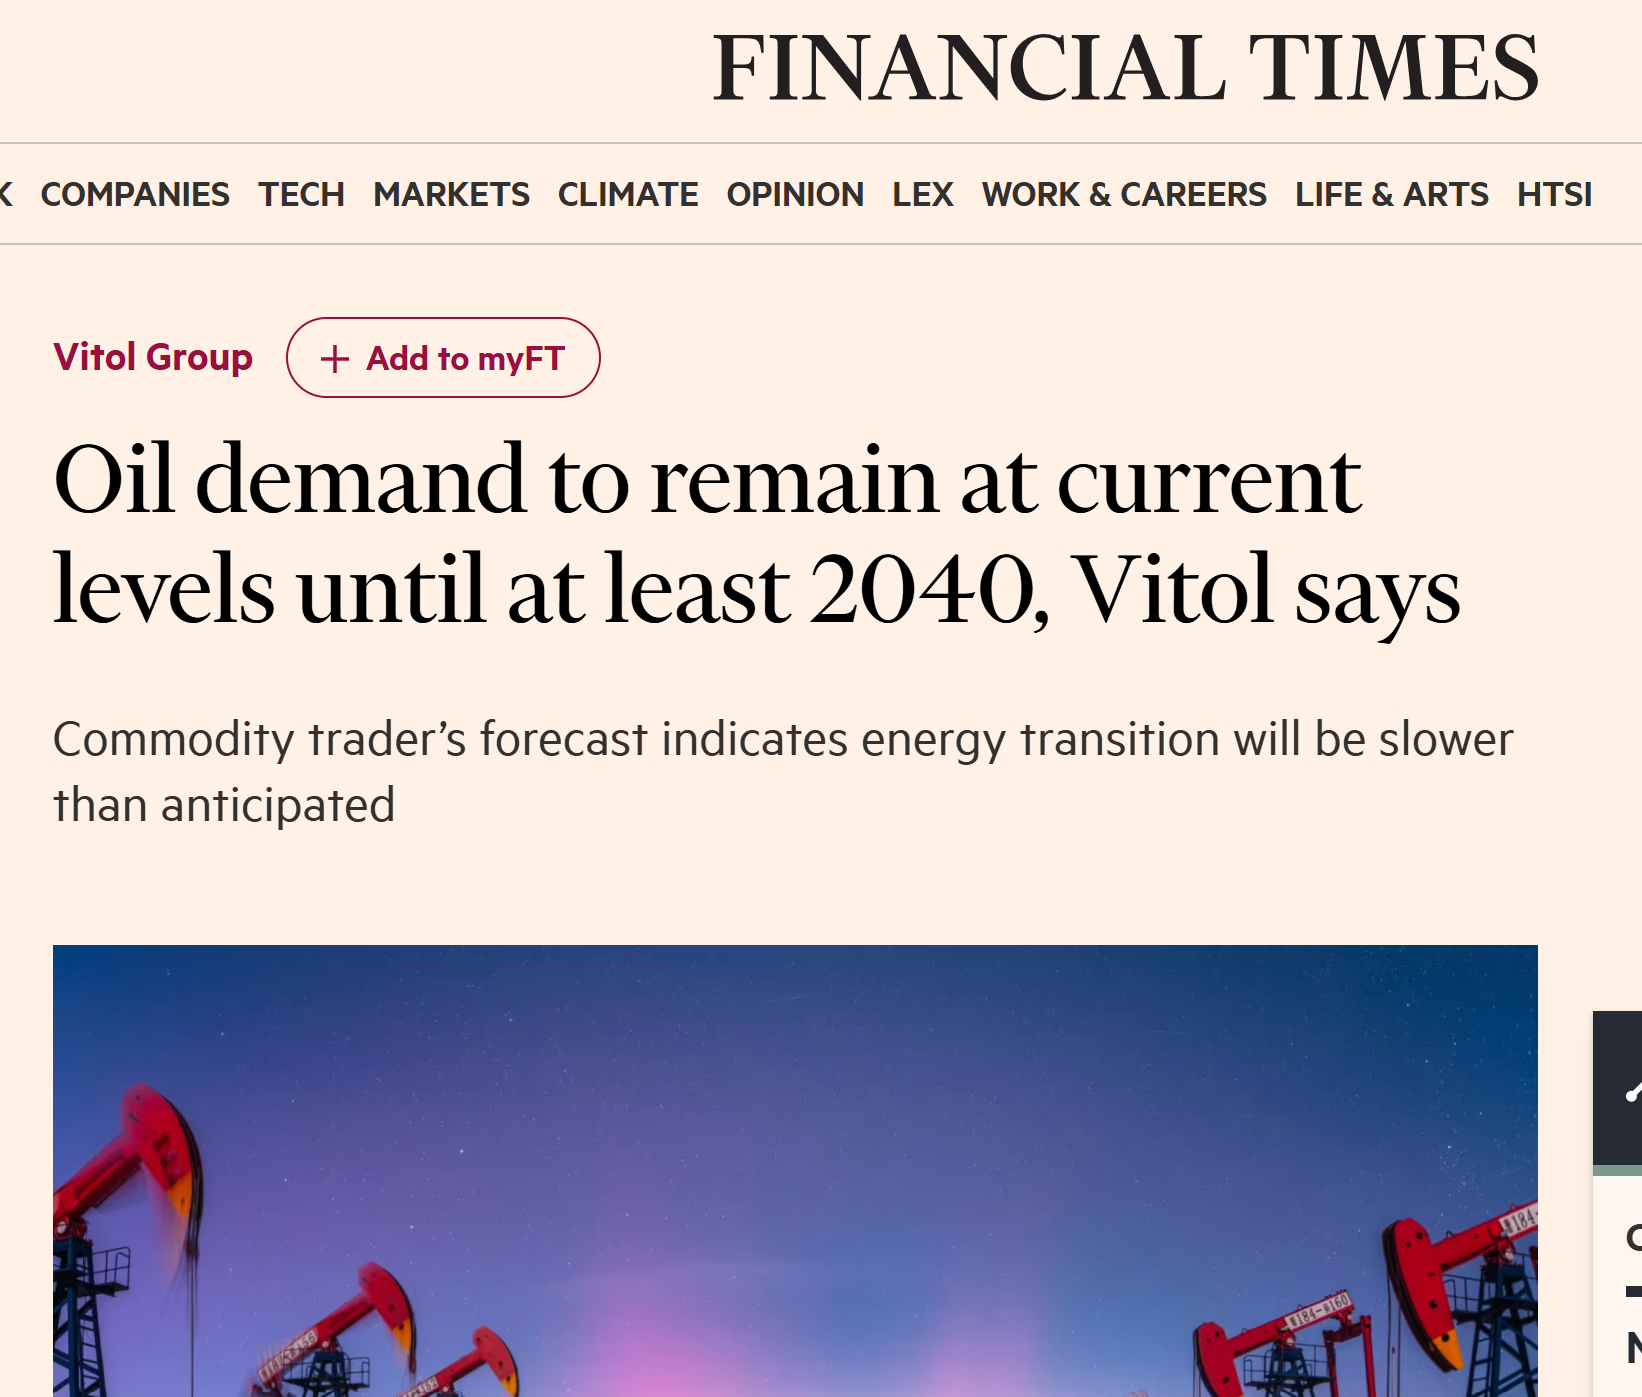The height and width of the screenshot is (1397, 1642).
Task: Click the Lex navigation link
Action: 922,194
